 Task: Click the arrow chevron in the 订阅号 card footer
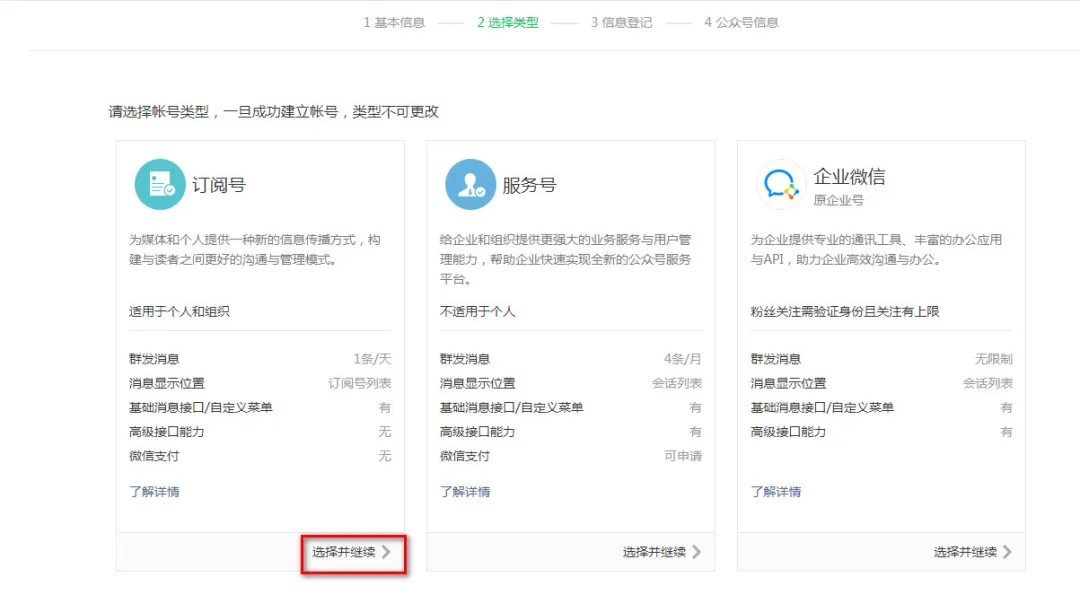[386, 552]
